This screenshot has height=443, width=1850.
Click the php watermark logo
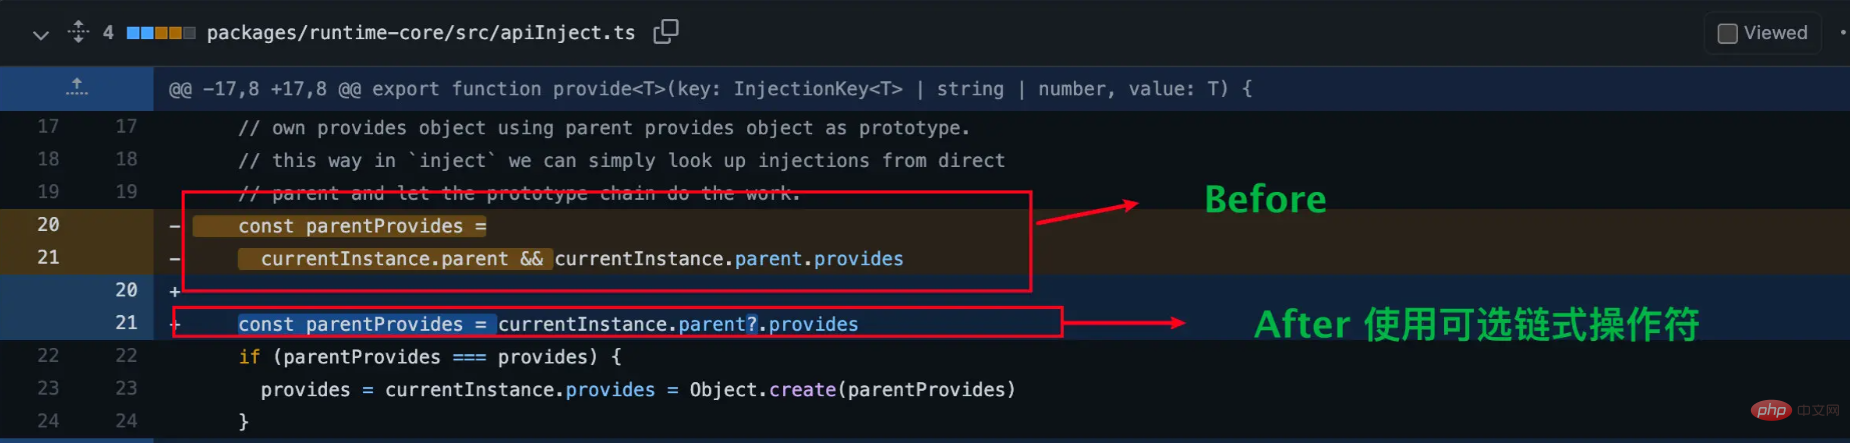(1771, 410)
